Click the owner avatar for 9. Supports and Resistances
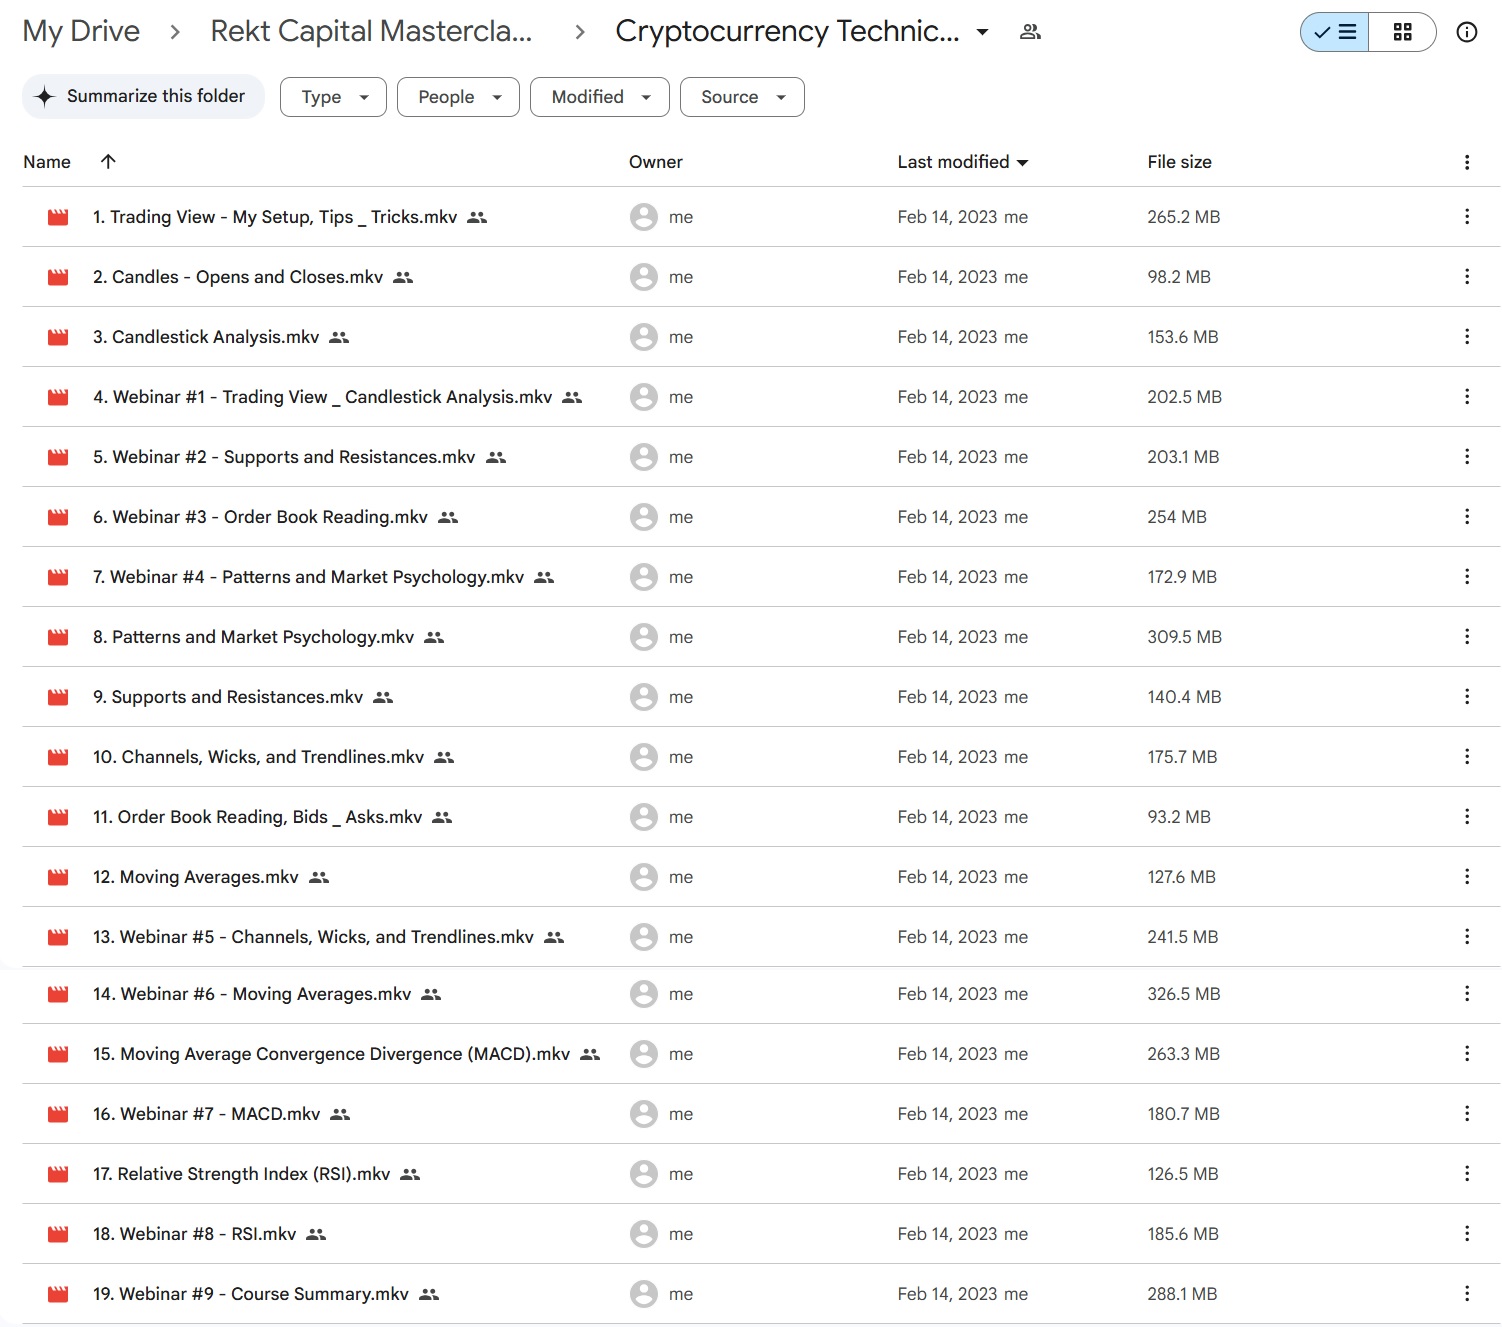The image size is (1502, 1327). pos(643,697)
